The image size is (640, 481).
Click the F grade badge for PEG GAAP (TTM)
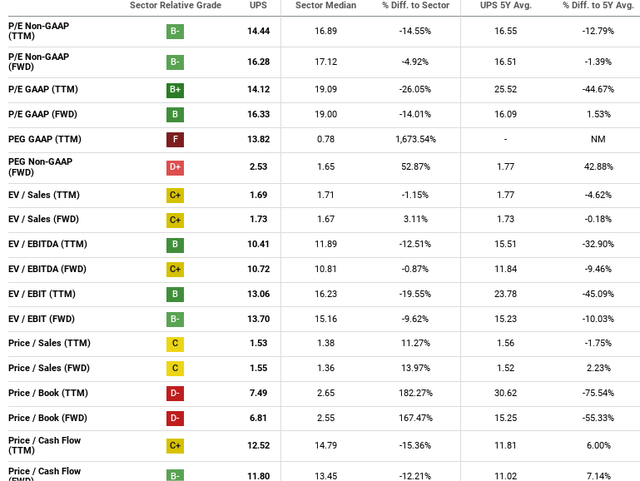[175, 139]
